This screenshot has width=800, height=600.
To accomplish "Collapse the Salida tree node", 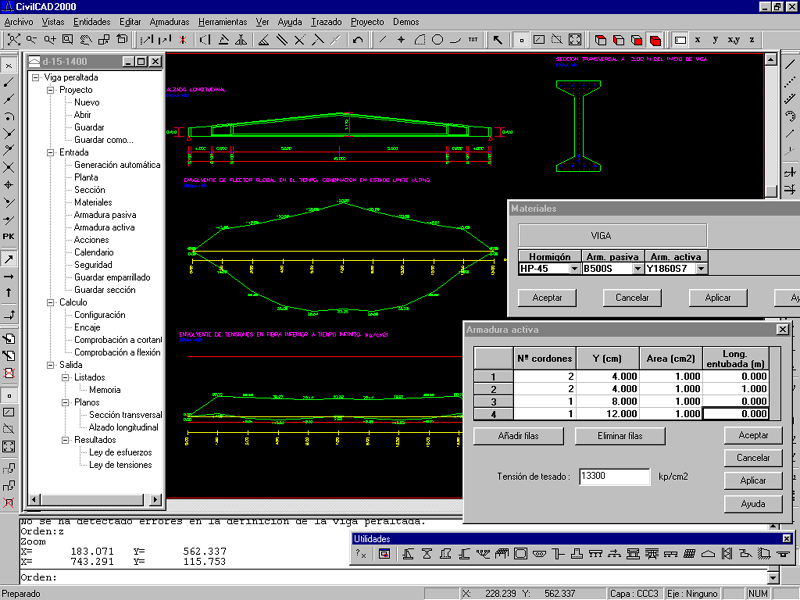I will coord(49,365).
